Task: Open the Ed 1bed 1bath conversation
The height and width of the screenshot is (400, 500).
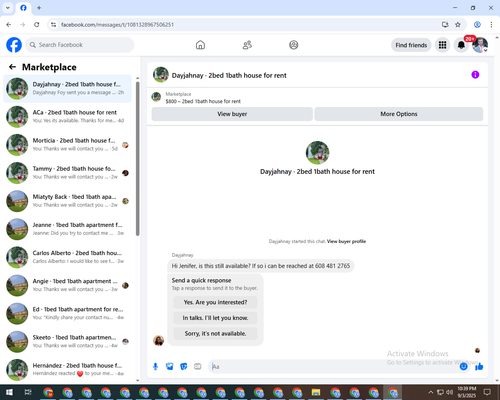Action: [67, 313]
